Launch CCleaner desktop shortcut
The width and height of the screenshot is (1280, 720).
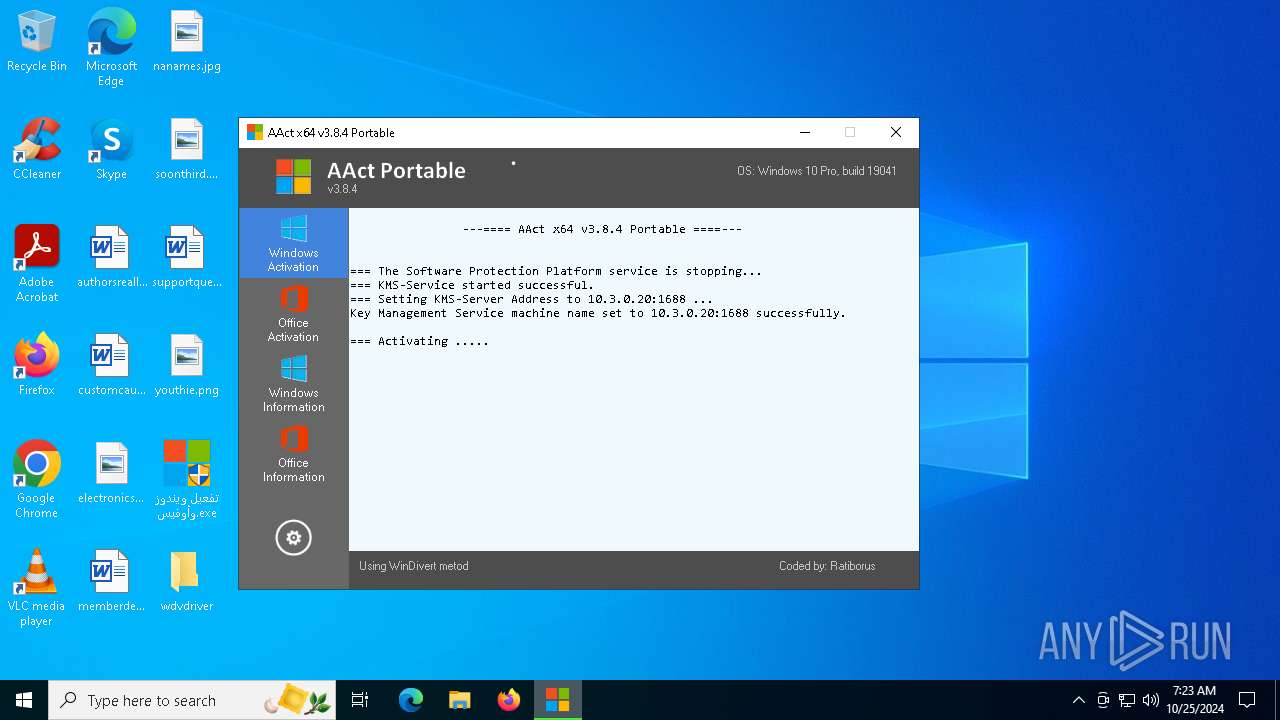[37, 150]
